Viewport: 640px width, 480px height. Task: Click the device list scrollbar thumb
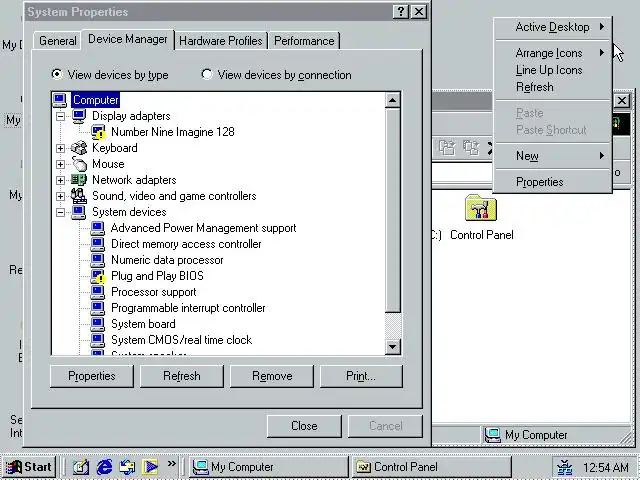[x=393, y=210]
